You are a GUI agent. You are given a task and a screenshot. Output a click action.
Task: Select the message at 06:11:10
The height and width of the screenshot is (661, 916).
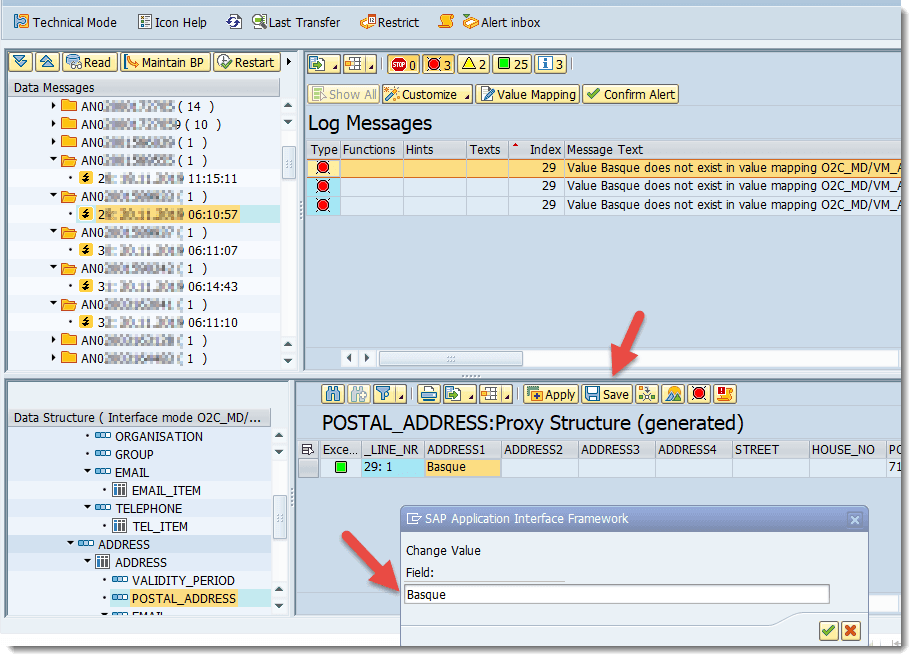coord(159,322)
